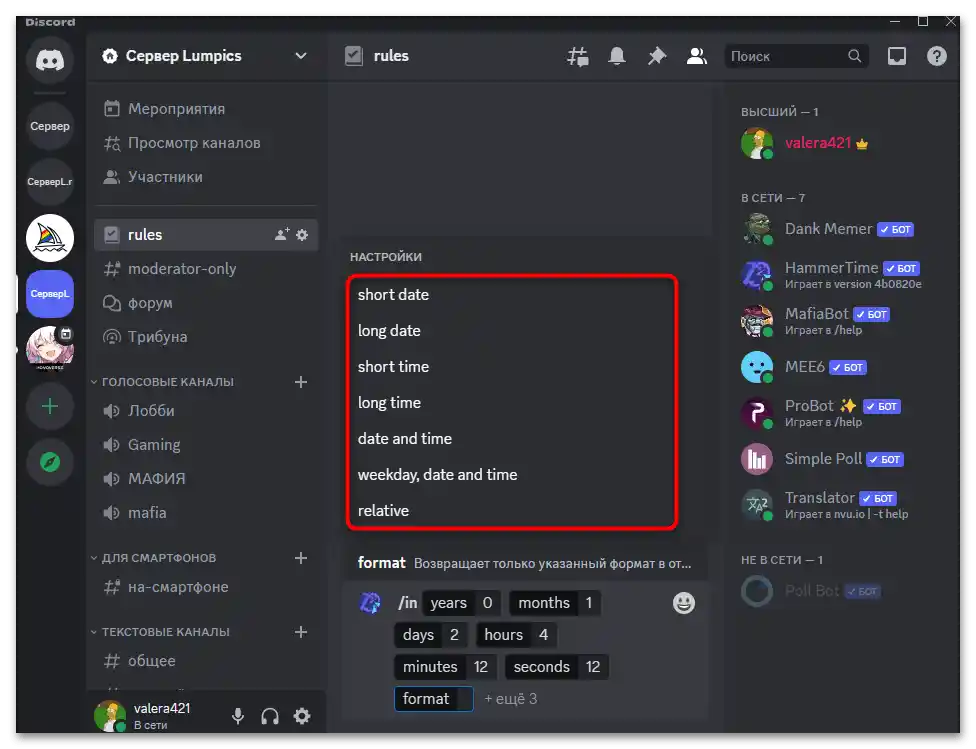Show pinned messages pin icon

(x=657, y=56)
